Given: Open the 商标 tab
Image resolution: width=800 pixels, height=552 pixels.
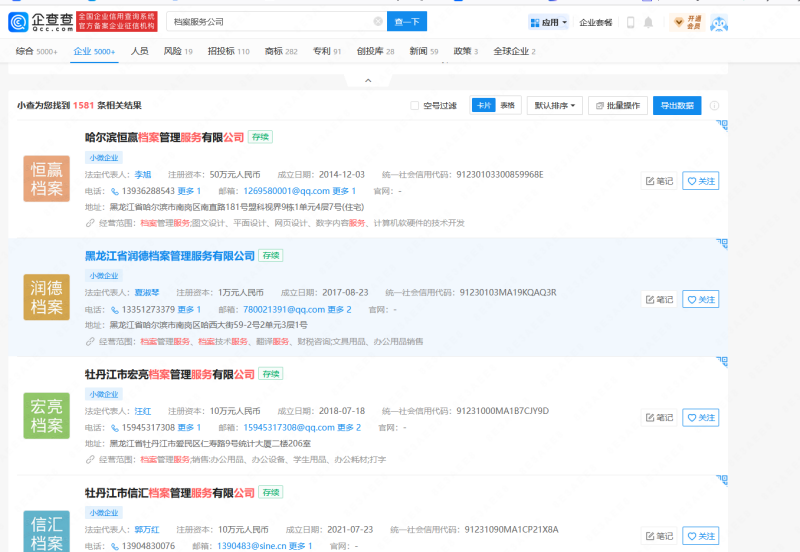Looking at the screenshot, I should (x=281, y=51).
